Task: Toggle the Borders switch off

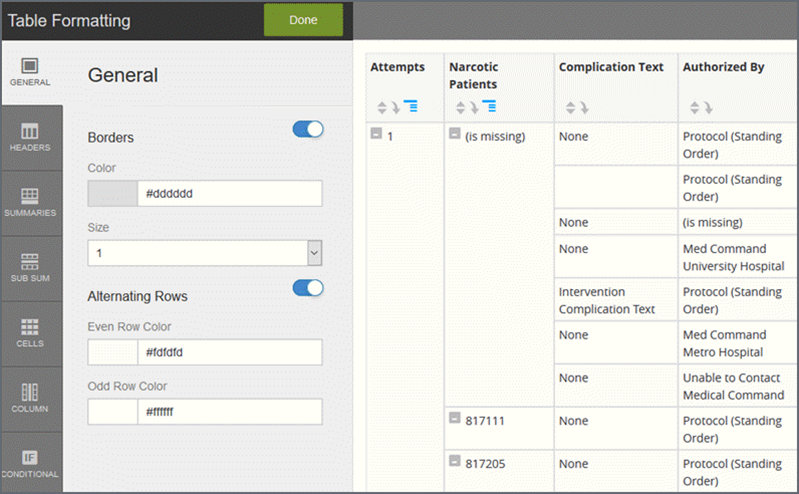Action: [x=308, y=129]
